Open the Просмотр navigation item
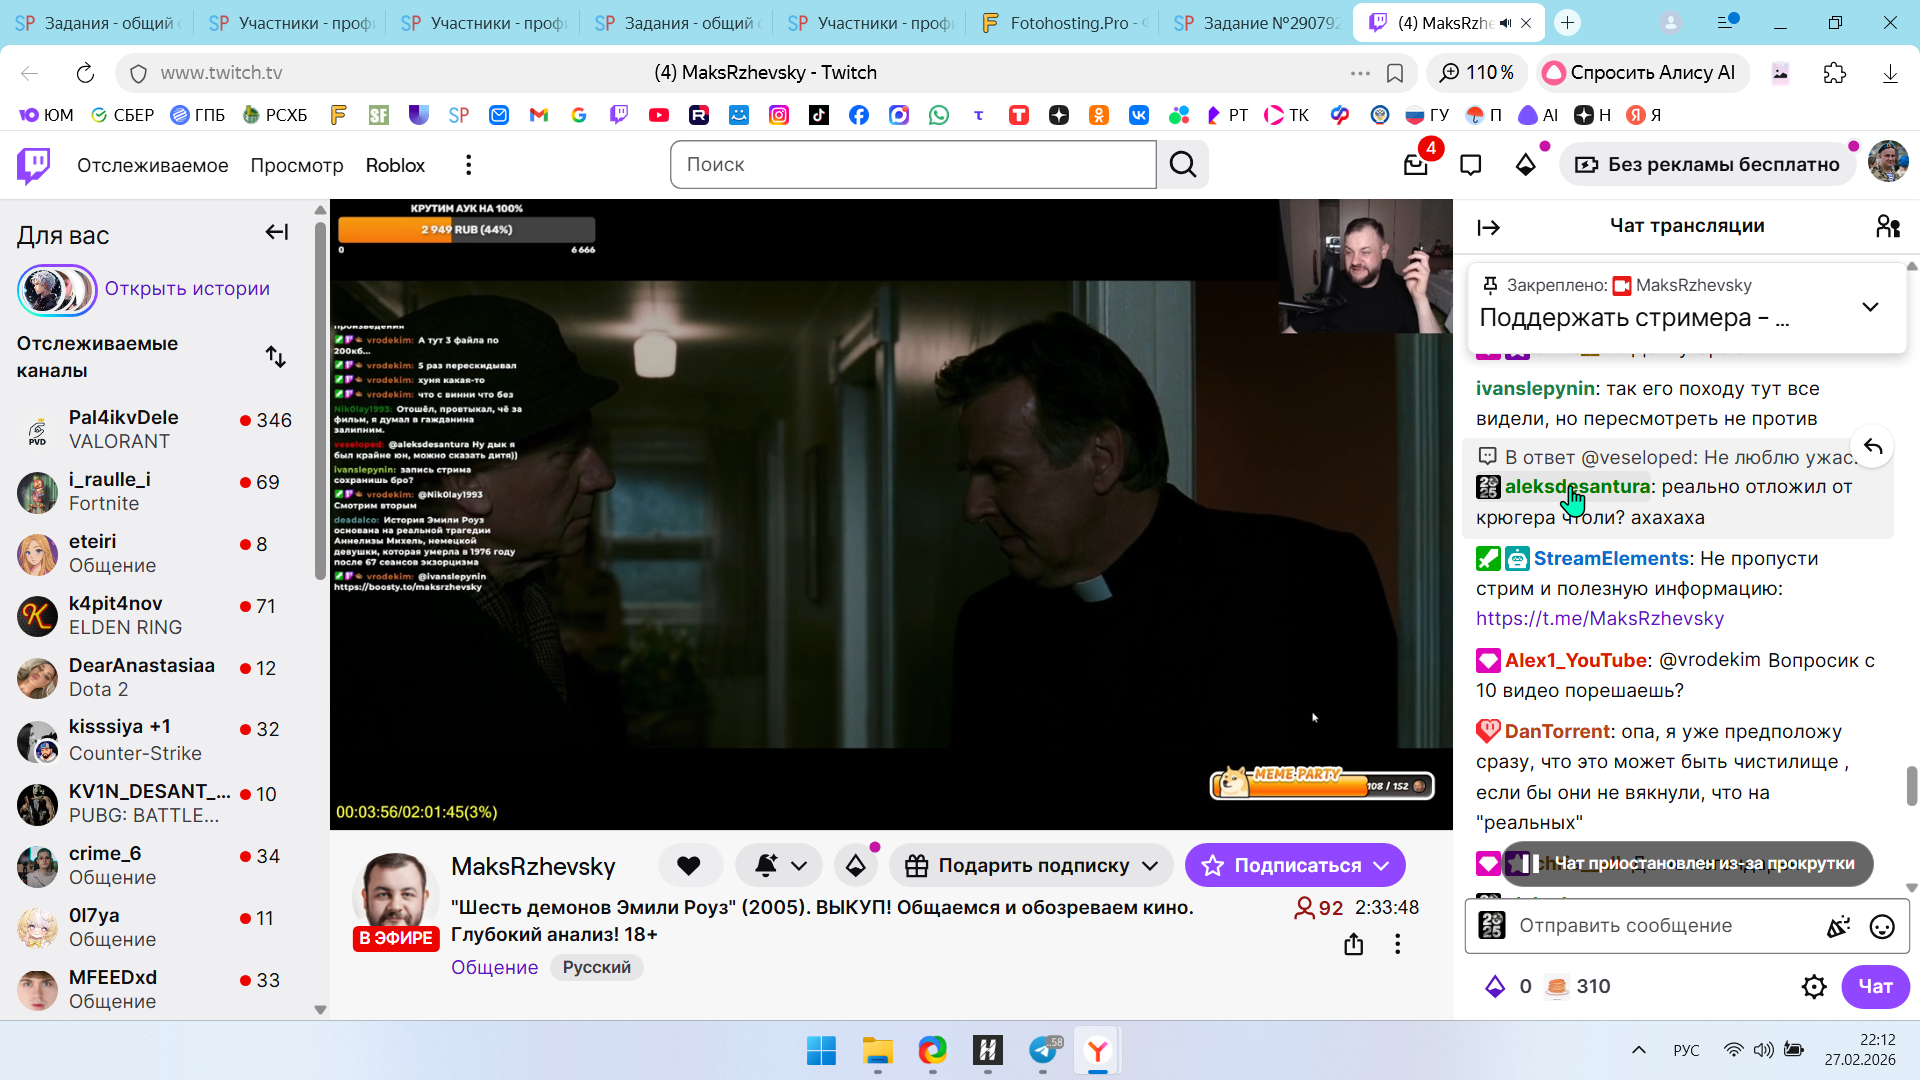 (x=297, y=165)
